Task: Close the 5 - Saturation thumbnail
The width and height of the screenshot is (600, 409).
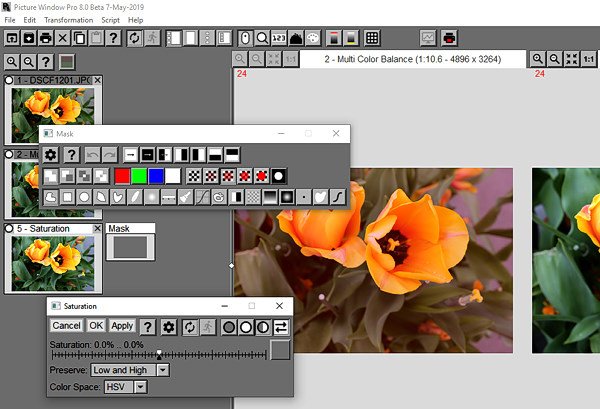Action: 98,228
